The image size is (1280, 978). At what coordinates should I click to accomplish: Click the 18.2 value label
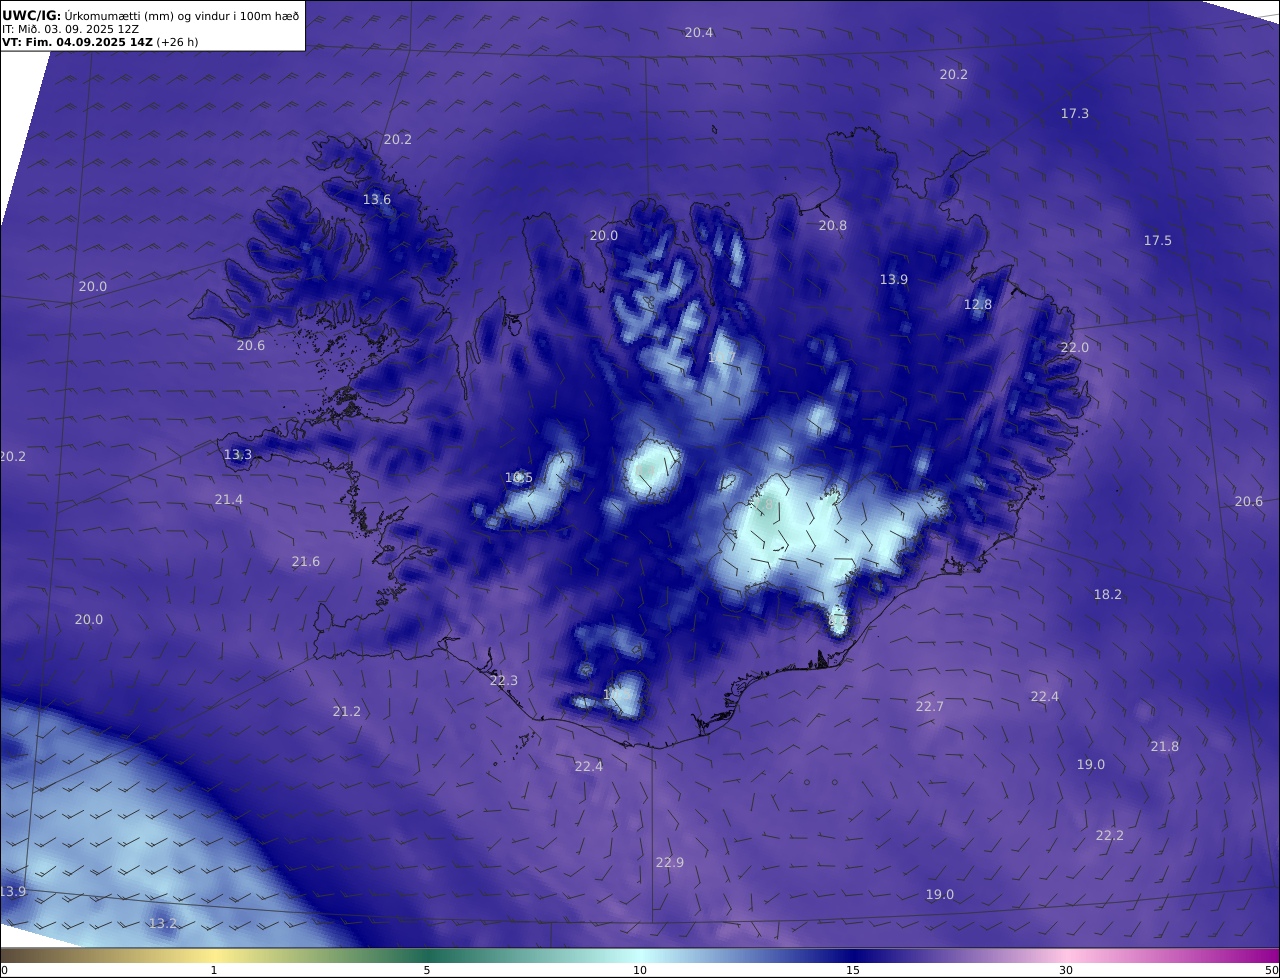coord(1108,595)
